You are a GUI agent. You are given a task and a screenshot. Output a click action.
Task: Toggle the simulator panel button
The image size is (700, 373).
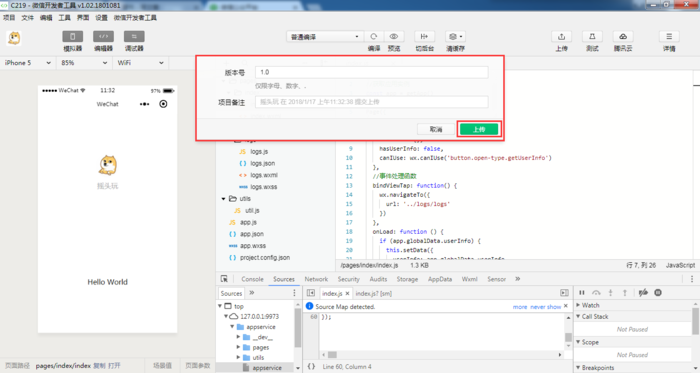click(x=72, y=37)
